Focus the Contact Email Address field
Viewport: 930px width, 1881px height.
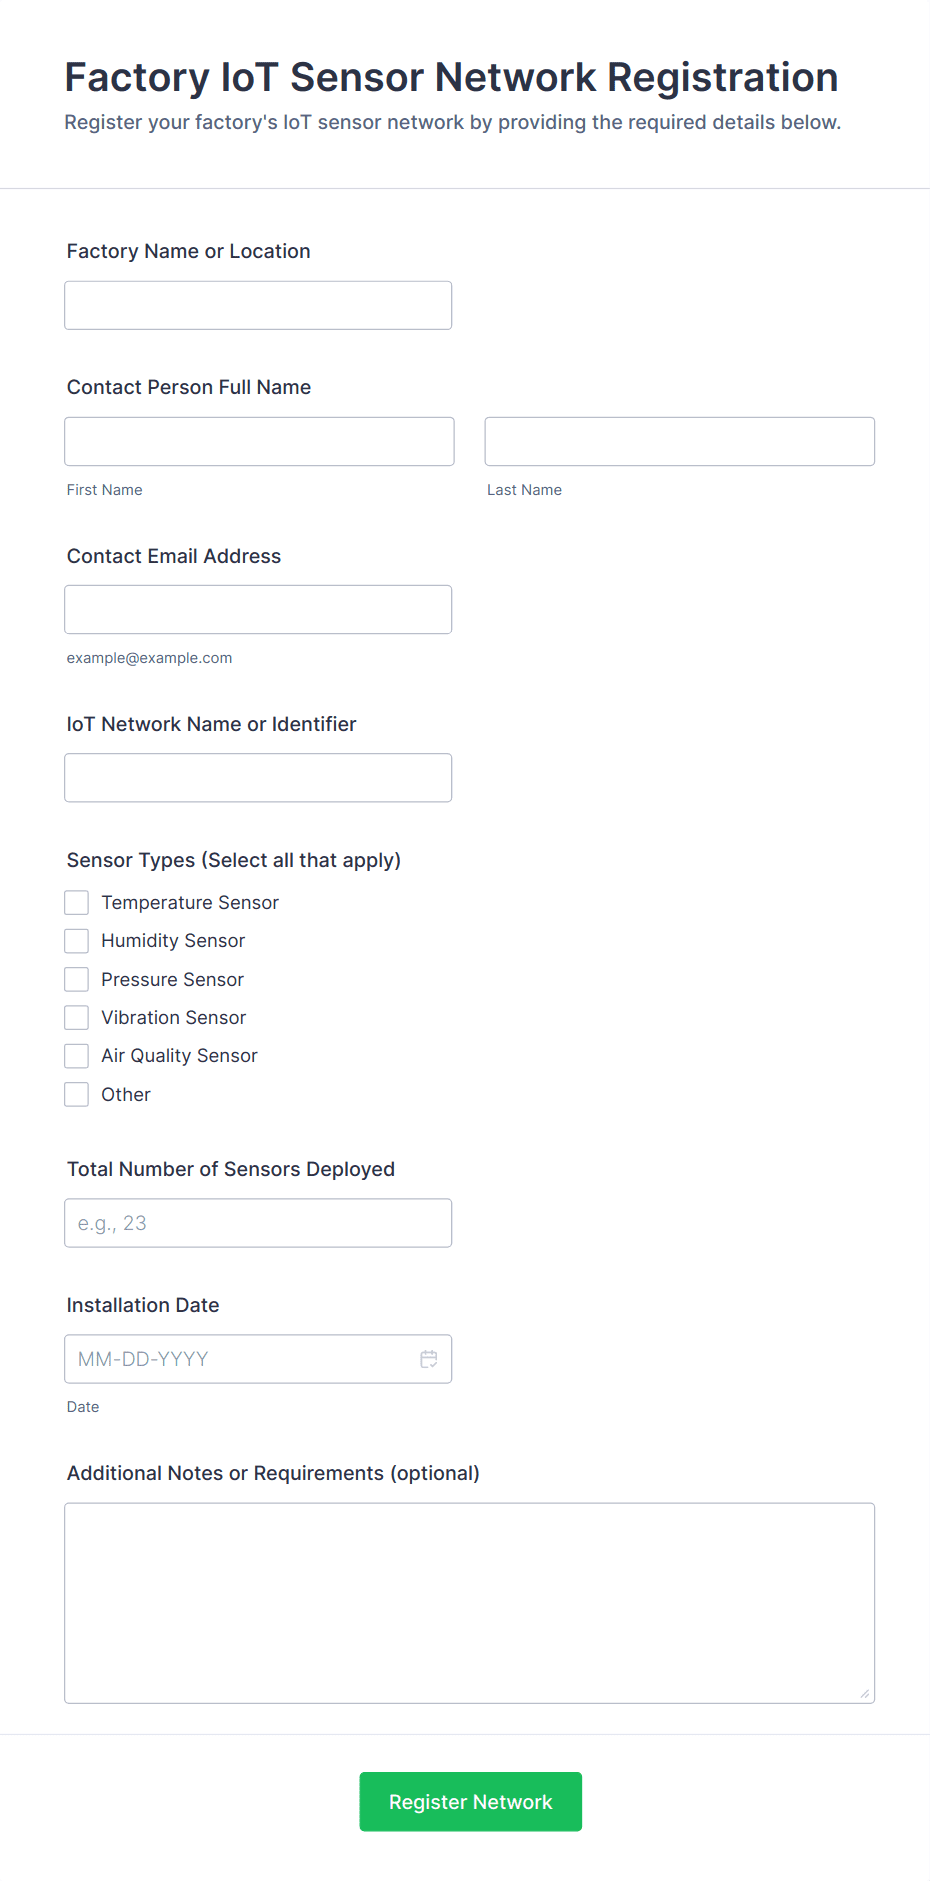click(x=258, y=609)
